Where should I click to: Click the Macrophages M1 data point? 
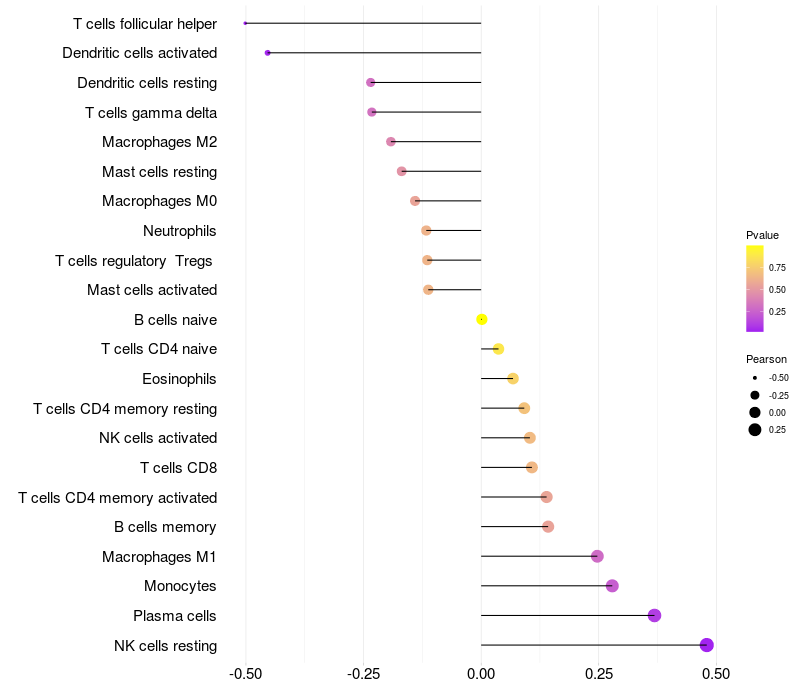tap(597, 556)
